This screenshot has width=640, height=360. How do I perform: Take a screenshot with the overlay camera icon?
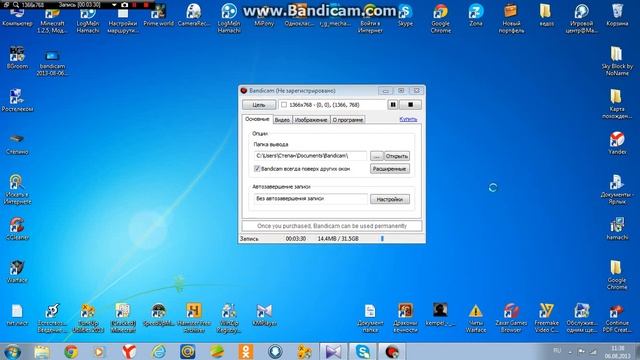[x=124, y=5]
